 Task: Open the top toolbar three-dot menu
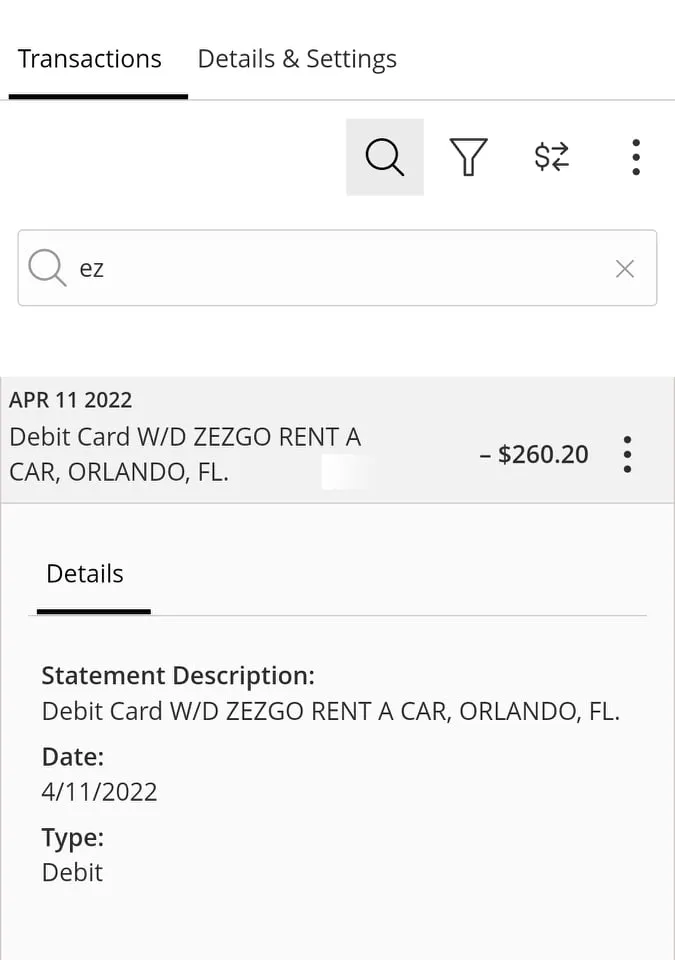click(x=636, y=157)
